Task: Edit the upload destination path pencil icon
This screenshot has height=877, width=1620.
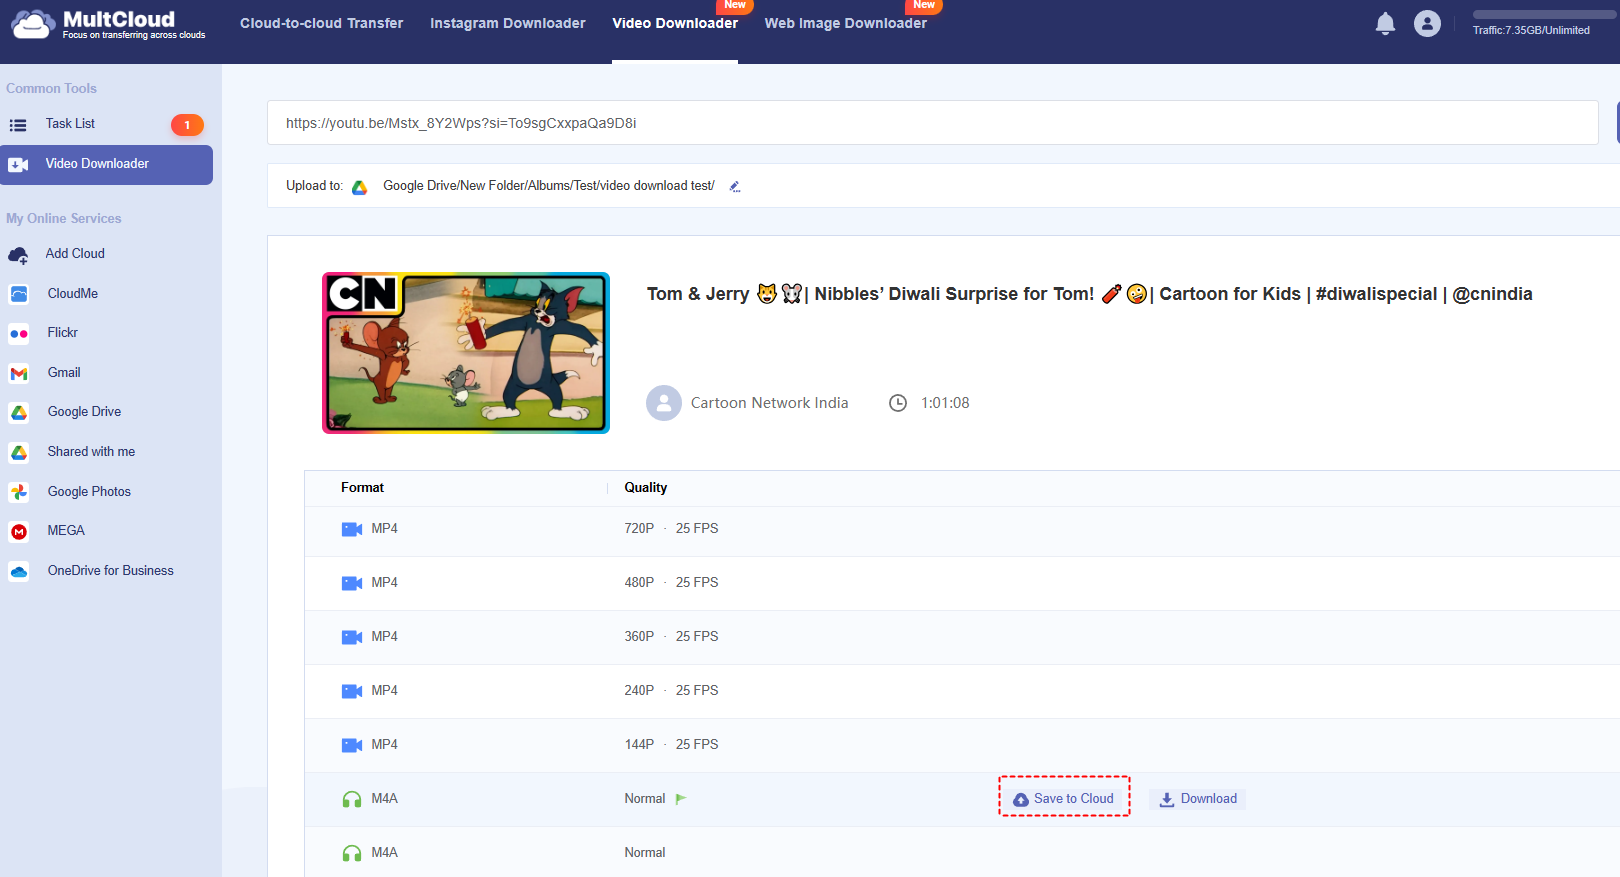Action: coord(735,186)
